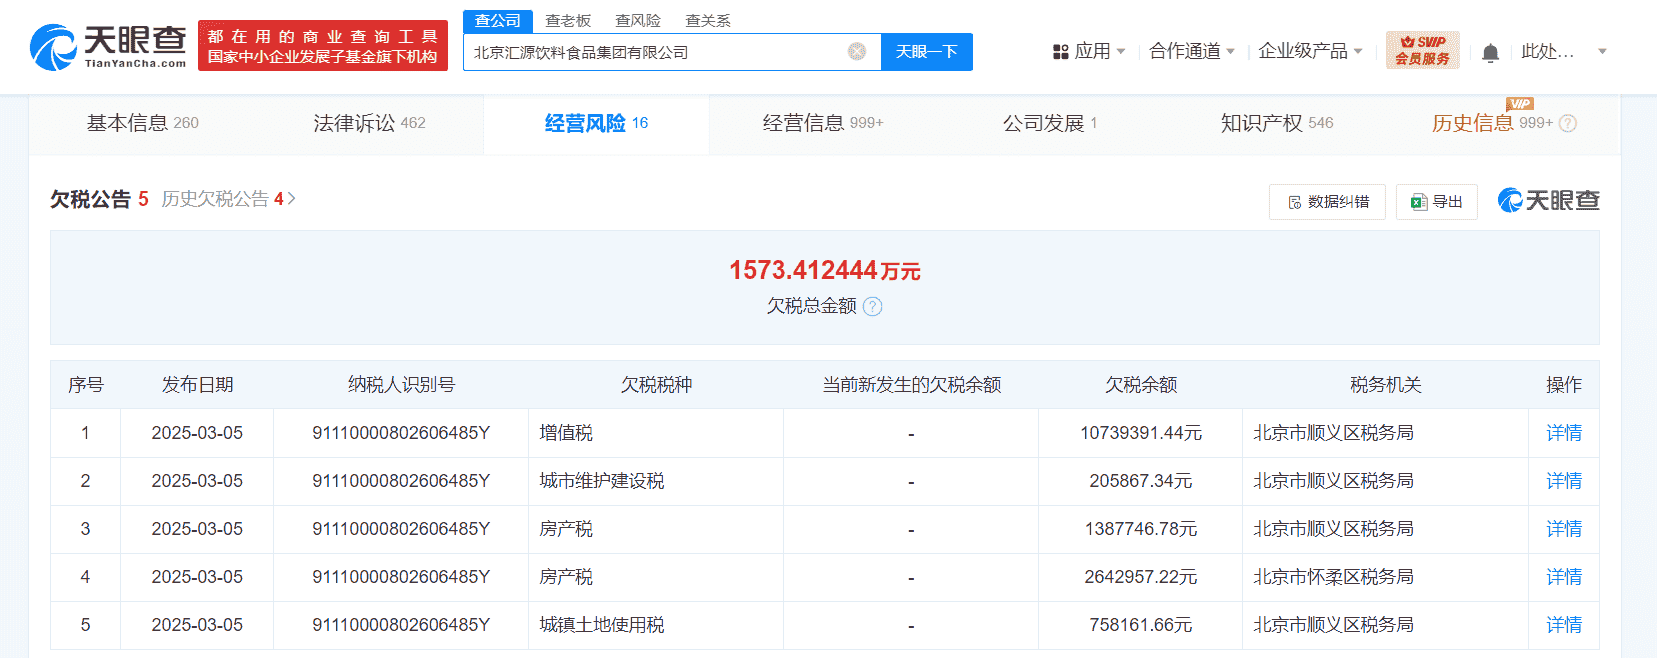The image size is (1657, 658).
Task: Clear the search box text icon
Action: tap(857, 52)
